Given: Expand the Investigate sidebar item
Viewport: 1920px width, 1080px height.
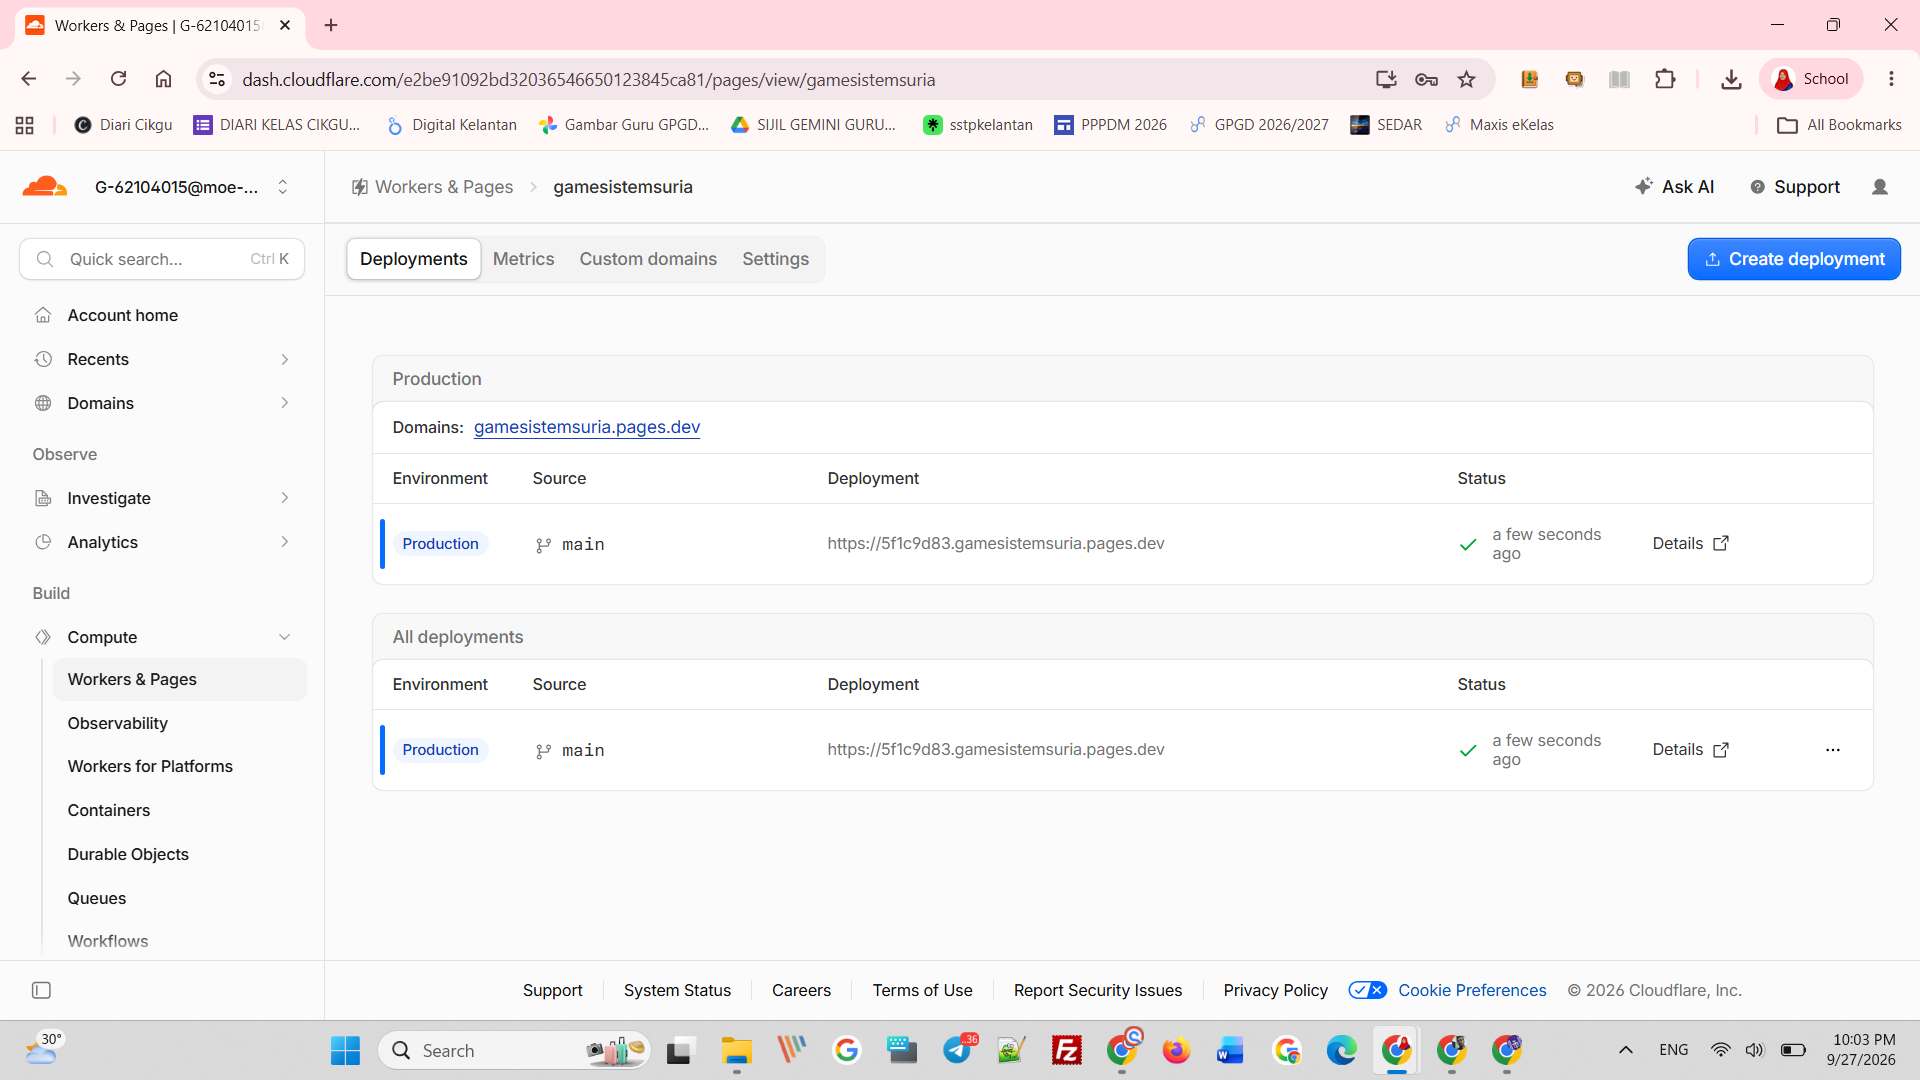Looking at the screenshot, I should pos(163,498).
